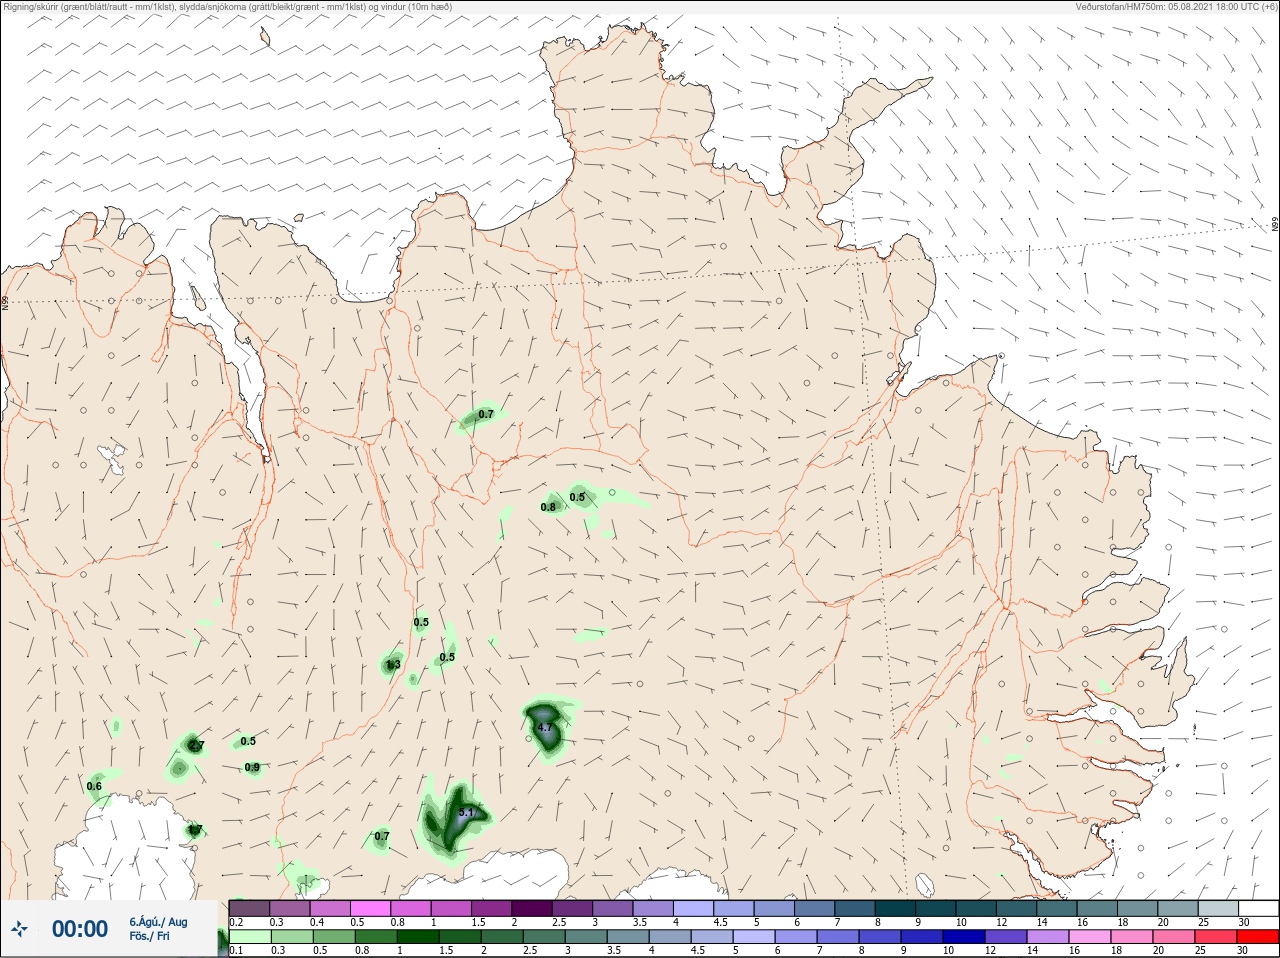Screen dimensions: 1280x958
Task: Click the 0.6 precipitation value on the map
Action: (94, 786)
